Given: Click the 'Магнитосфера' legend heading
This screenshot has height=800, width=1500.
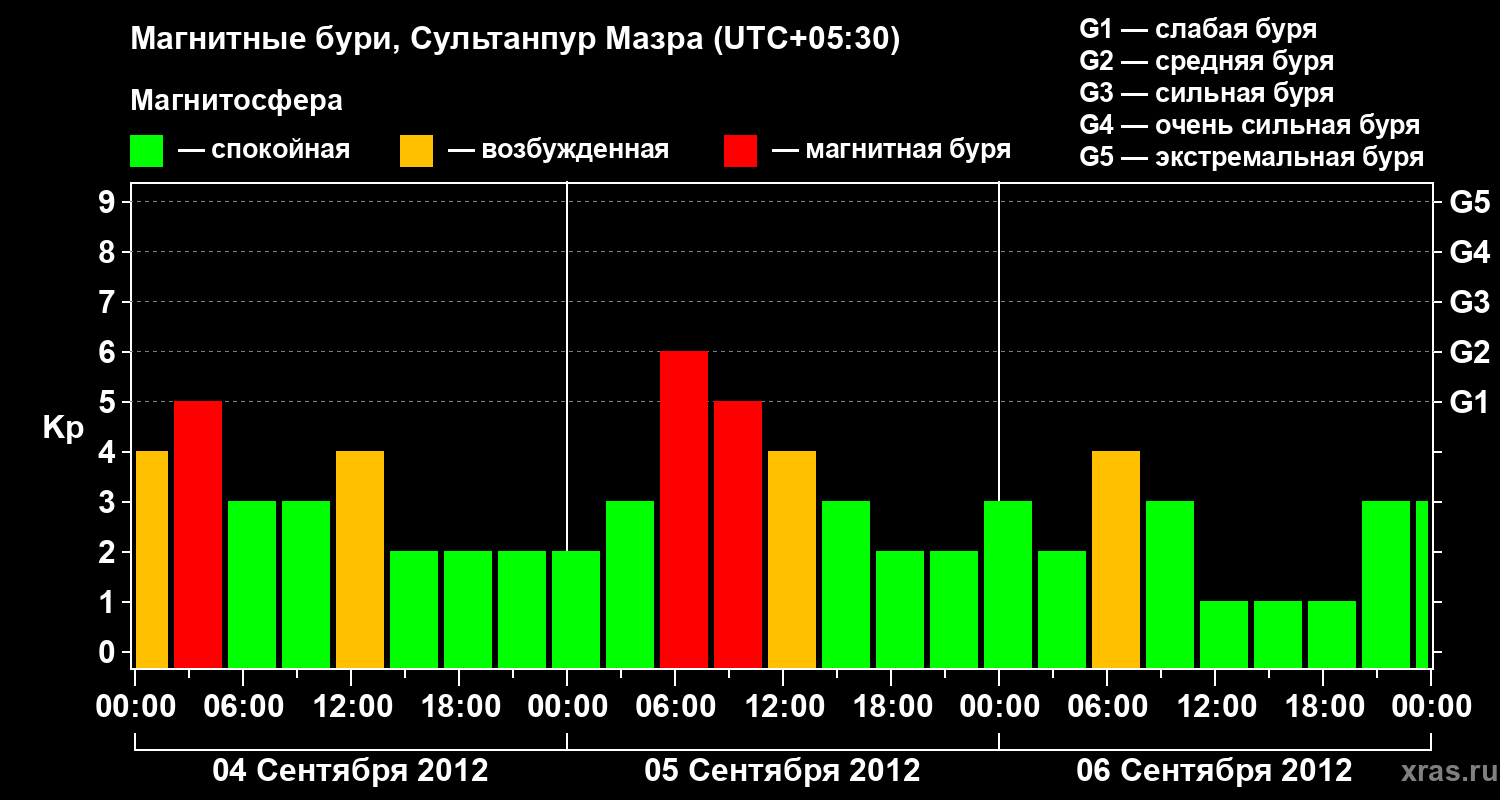Looking at the screenshot, I should tap(236, 101).
